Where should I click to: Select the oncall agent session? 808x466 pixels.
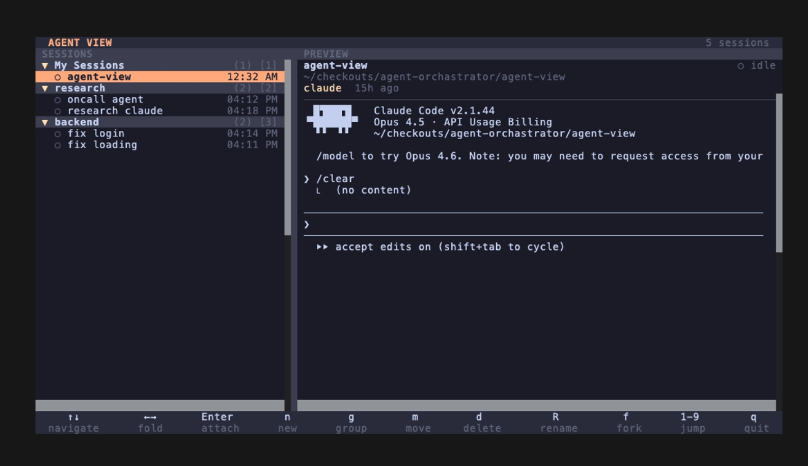(160, 99)
